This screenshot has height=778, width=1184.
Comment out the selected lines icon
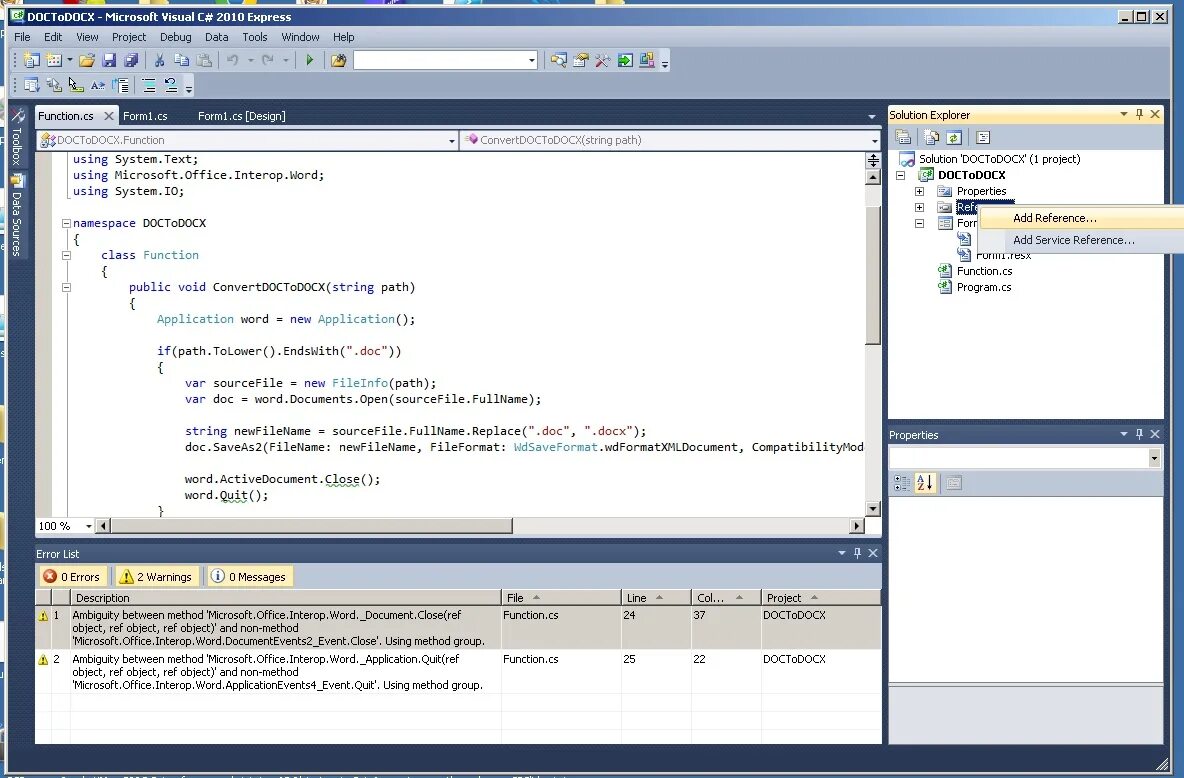click(149, 85)
